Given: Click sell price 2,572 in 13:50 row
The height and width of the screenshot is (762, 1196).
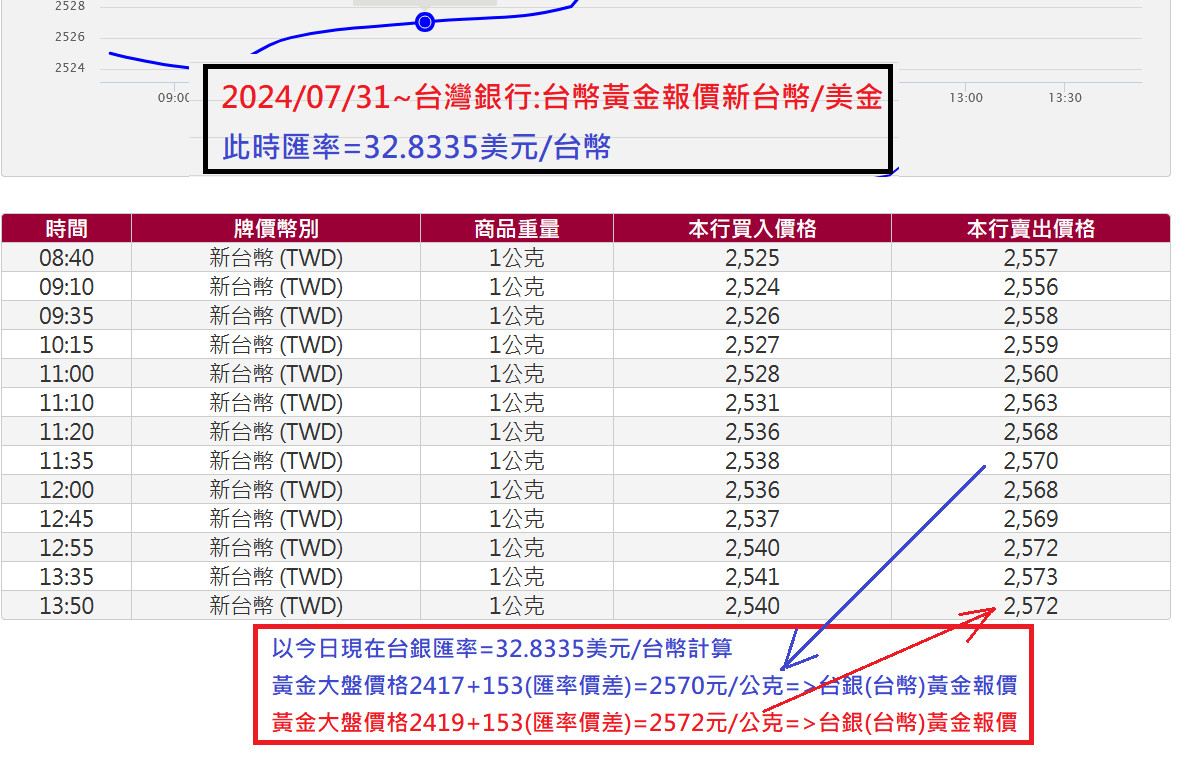Looking at the screenshot, I should coord(1030,606).
